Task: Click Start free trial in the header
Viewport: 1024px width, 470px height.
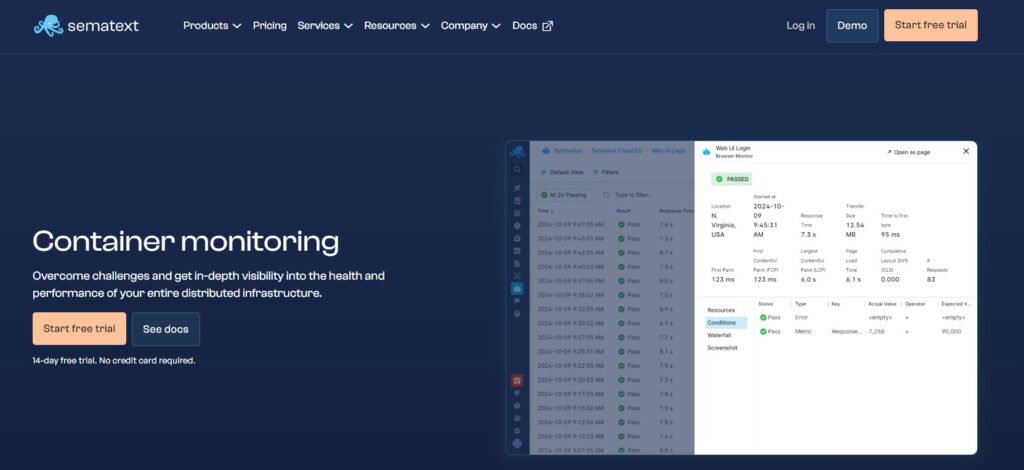Action: pos(931,25)
